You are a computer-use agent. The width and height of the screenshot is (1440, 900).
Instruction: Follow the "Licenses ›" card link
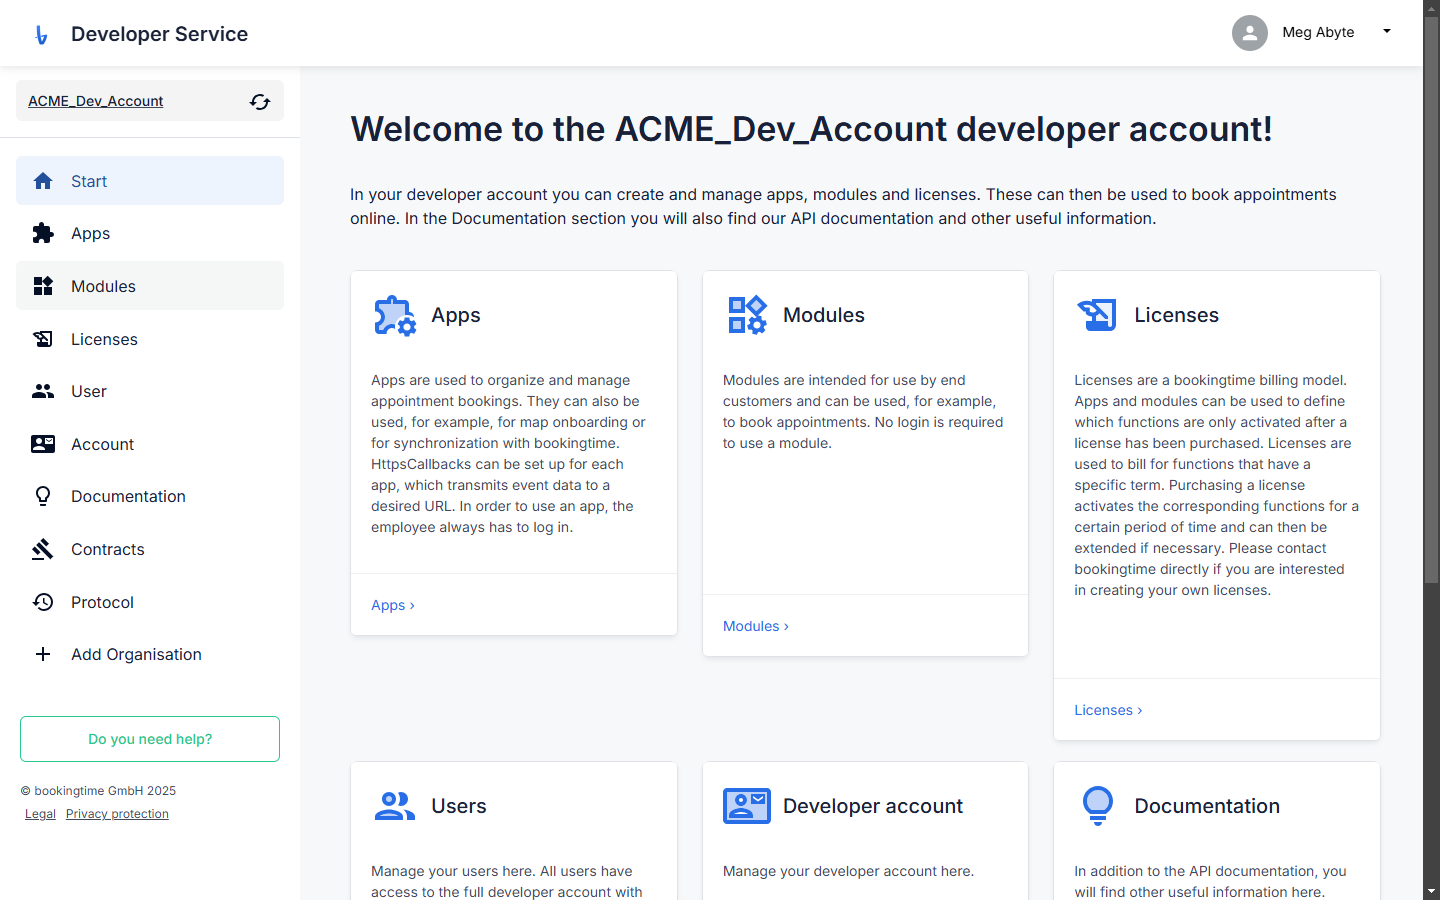pyautogui.click(x=1108, y=710)
